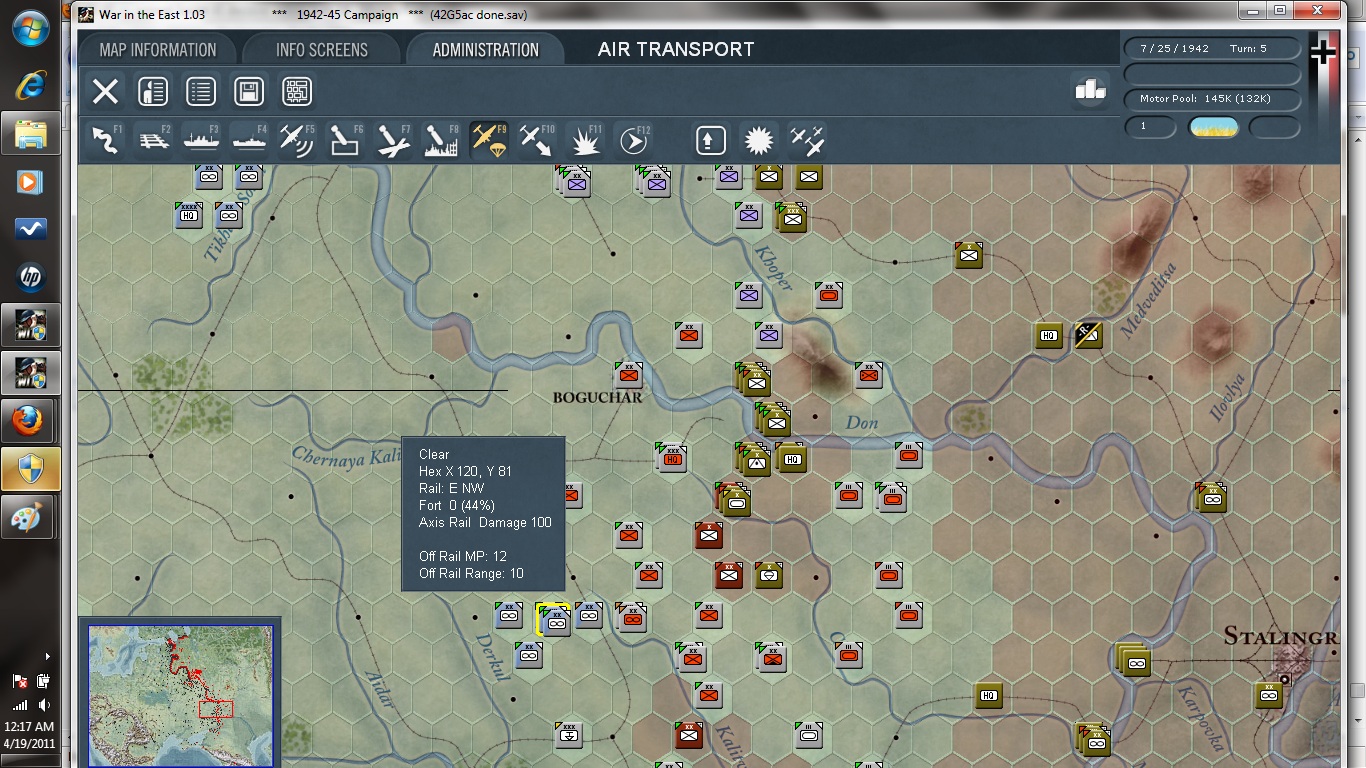
Task: Open Windows Explorer folder in taskbar
Action: pyautogui.click(x=30, y=133)
